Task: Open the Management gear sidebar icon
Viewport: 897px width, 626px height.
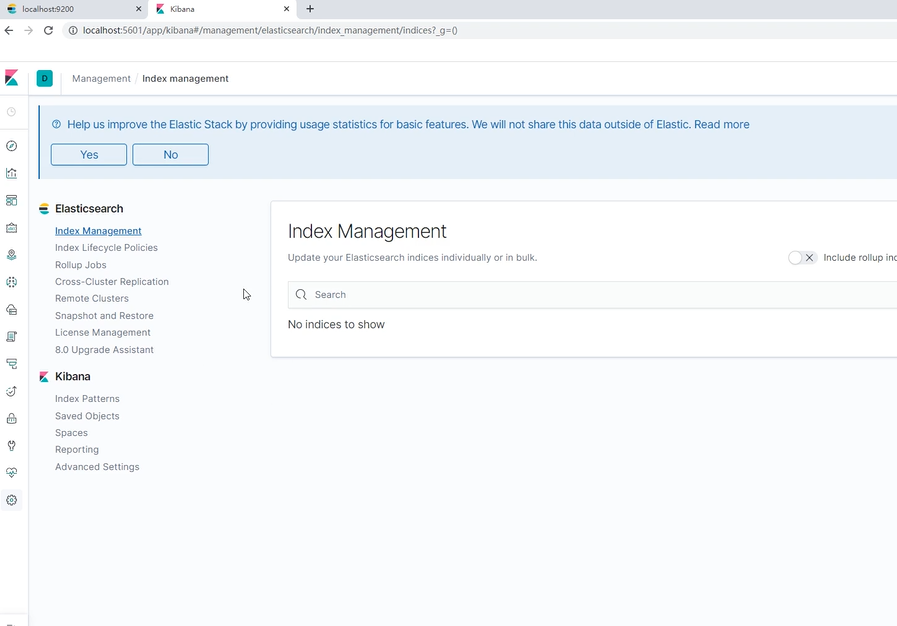Action: point(11,500)
